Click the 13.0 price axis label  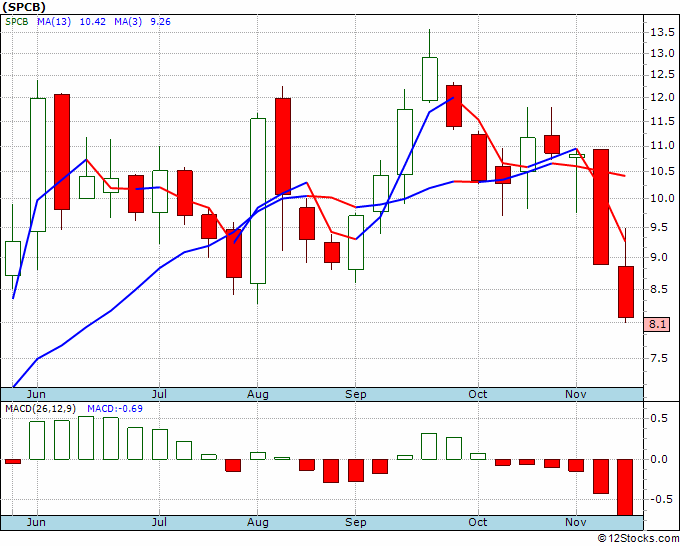pos(662,54)
